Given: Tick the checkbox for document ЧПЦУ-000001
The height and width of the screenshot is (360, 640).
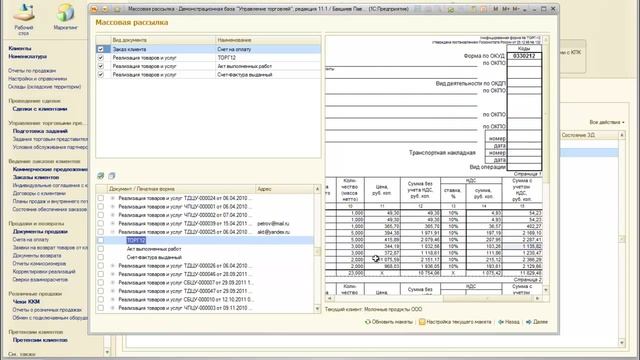Looking at the screenshot, I should (100, 207).
